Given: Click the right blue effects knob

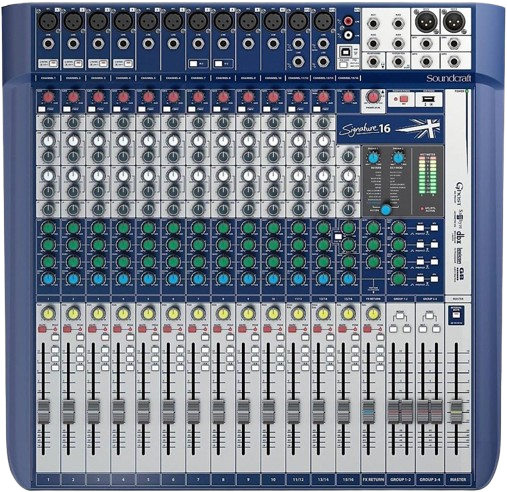Looking at the screenshot, I should (x=398, y=158).
